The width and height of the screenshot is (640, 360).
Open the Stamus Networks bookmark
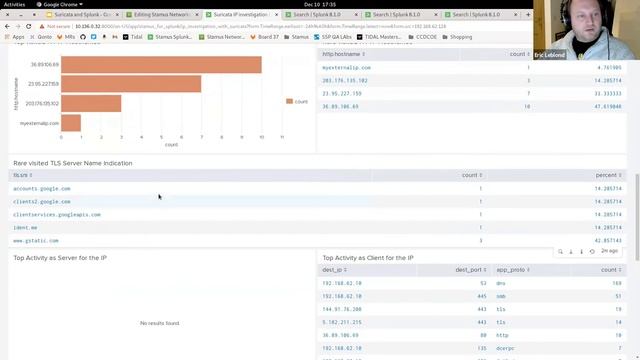point(222,37)
